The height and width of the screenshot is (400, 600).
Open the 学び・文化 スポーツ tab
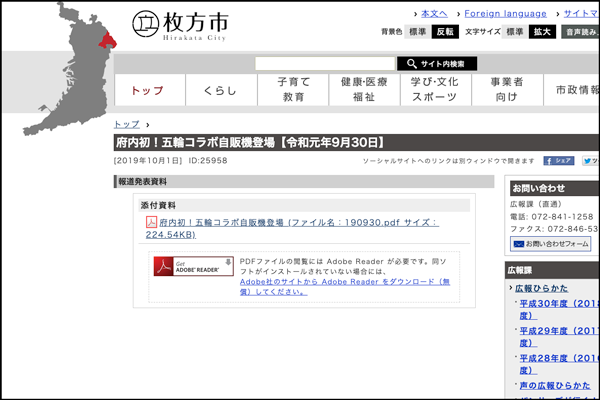(x=434, y=90)
